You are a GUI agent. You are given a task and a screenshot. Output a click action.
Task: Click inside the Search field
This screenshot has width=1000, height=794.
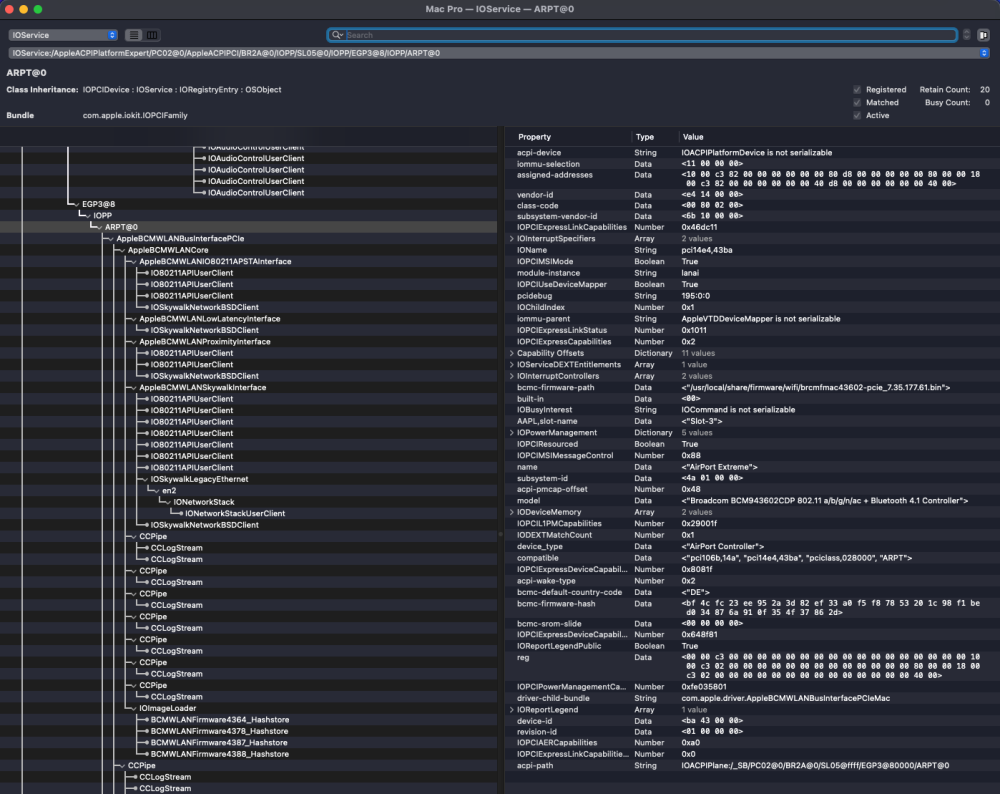click(x=651, y=35)
